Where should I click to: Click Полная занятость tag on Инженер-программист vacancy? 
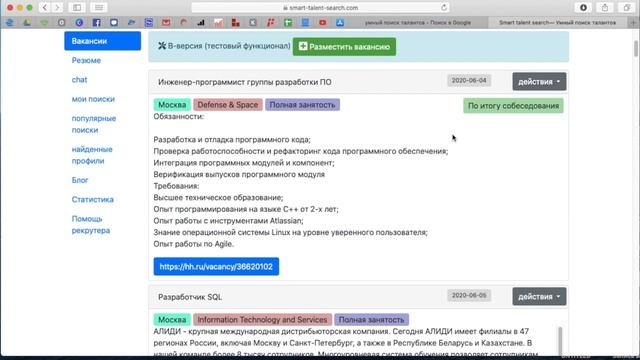[x=302, y=104]
